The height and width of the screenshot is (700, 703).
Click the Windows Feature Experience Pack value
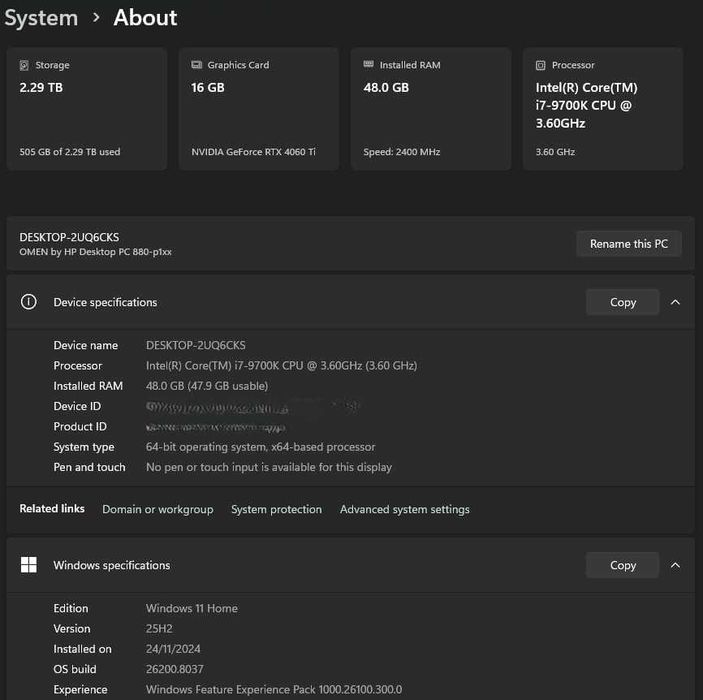[x=274, y=690]
